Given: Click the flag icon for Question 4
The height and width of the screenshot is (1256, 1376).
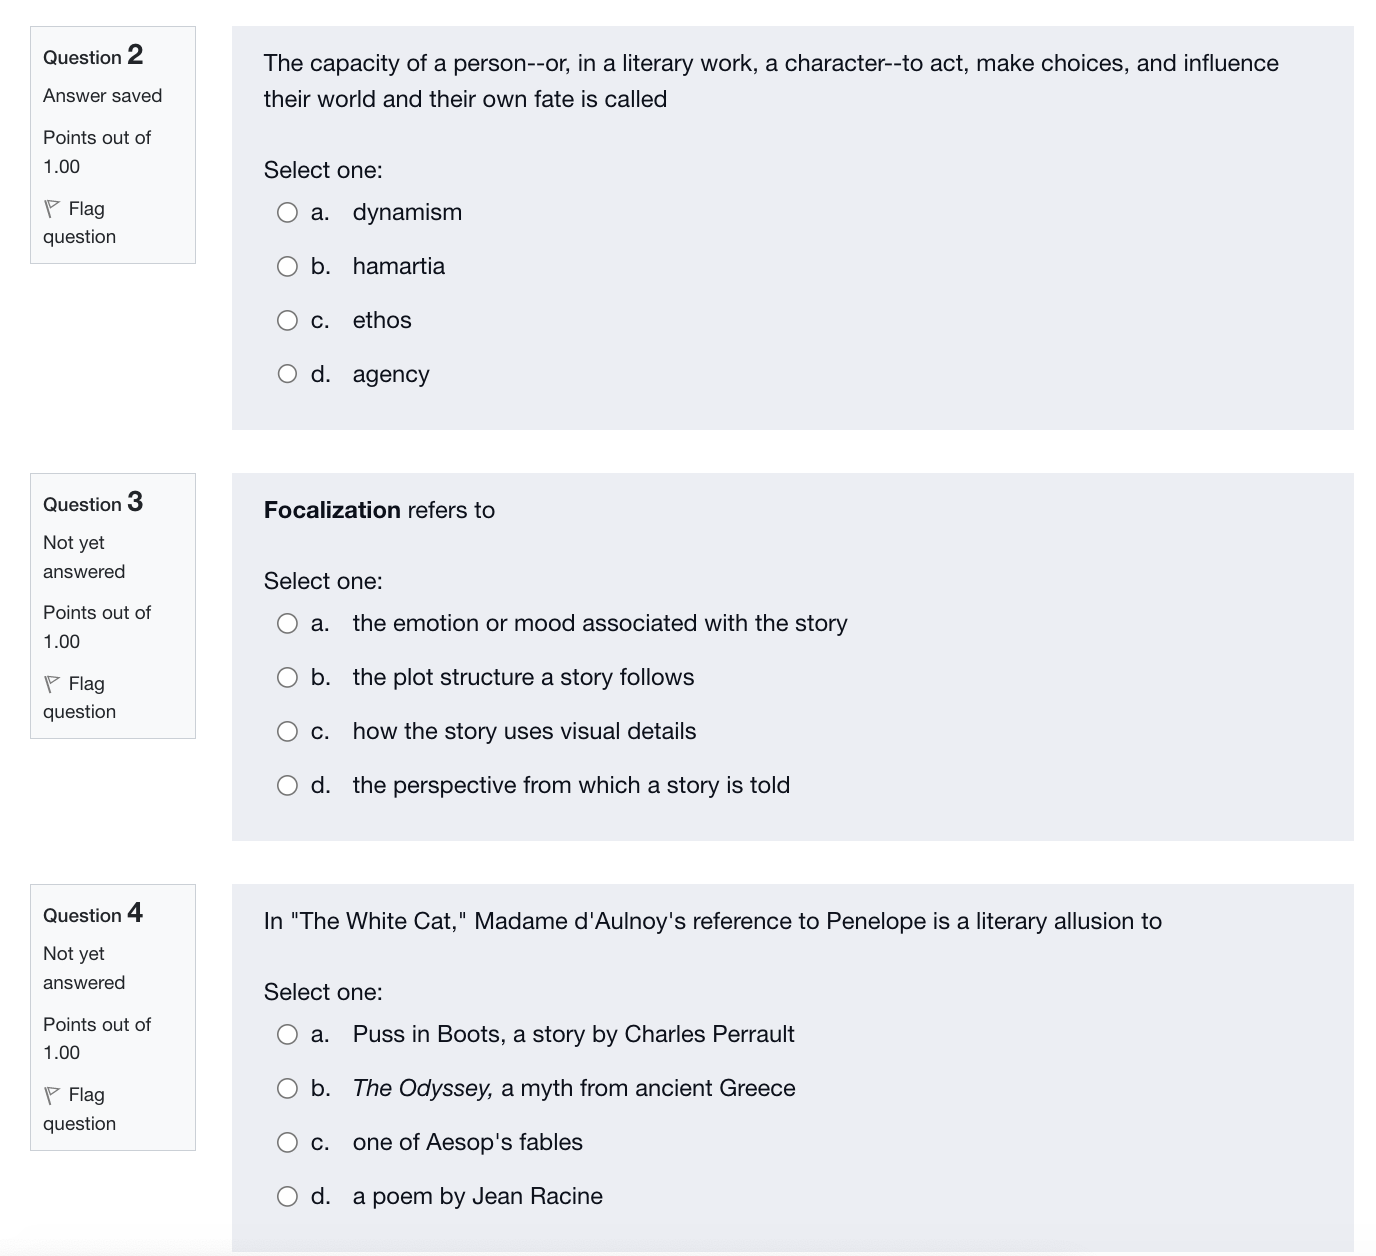Looking at the screenshot, I should tap(52, 1095).
